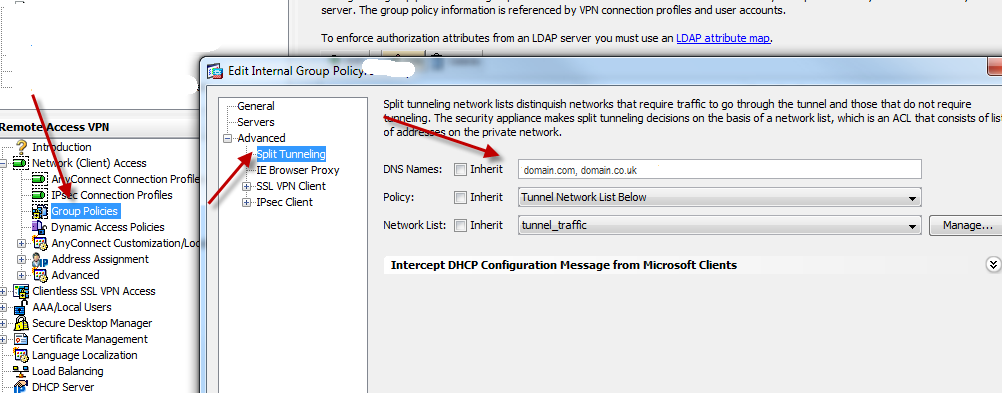Expand the SSL VPN Client node
1002x393 pixels.
[247, 186]
